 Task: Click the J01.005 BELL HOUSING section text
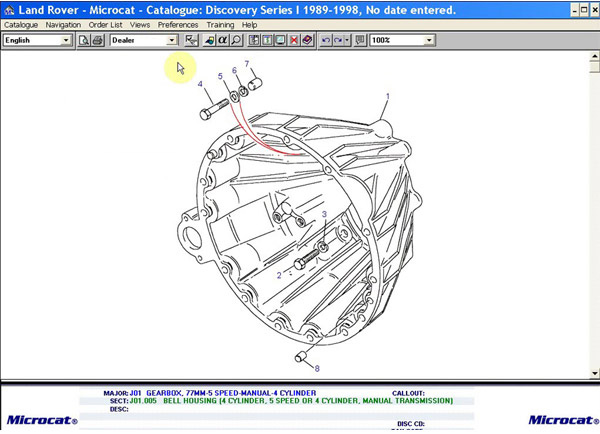[x=291, y=401]
